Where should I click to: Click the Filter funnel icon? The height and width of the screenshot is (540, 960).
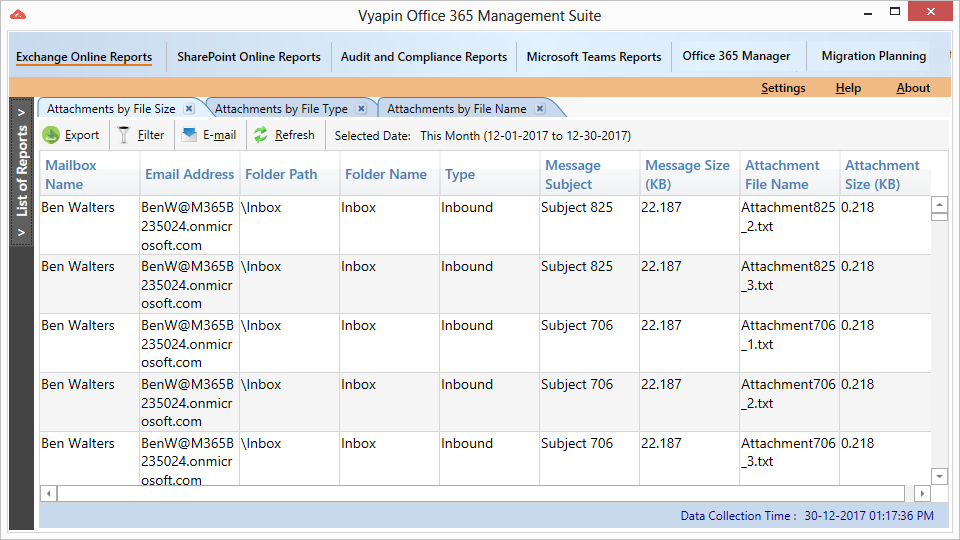click(x=124, y=135)
